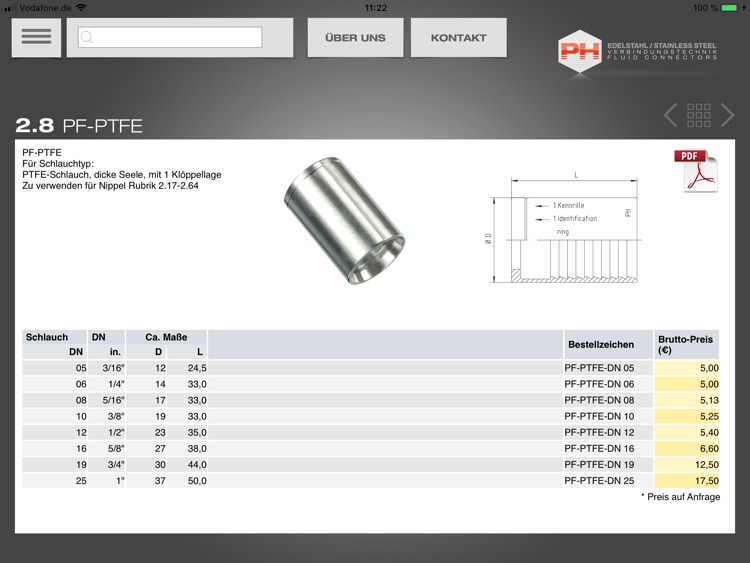Select order code PF-PTFE-DN 10

pyautogui.click(x=599, y=416)
